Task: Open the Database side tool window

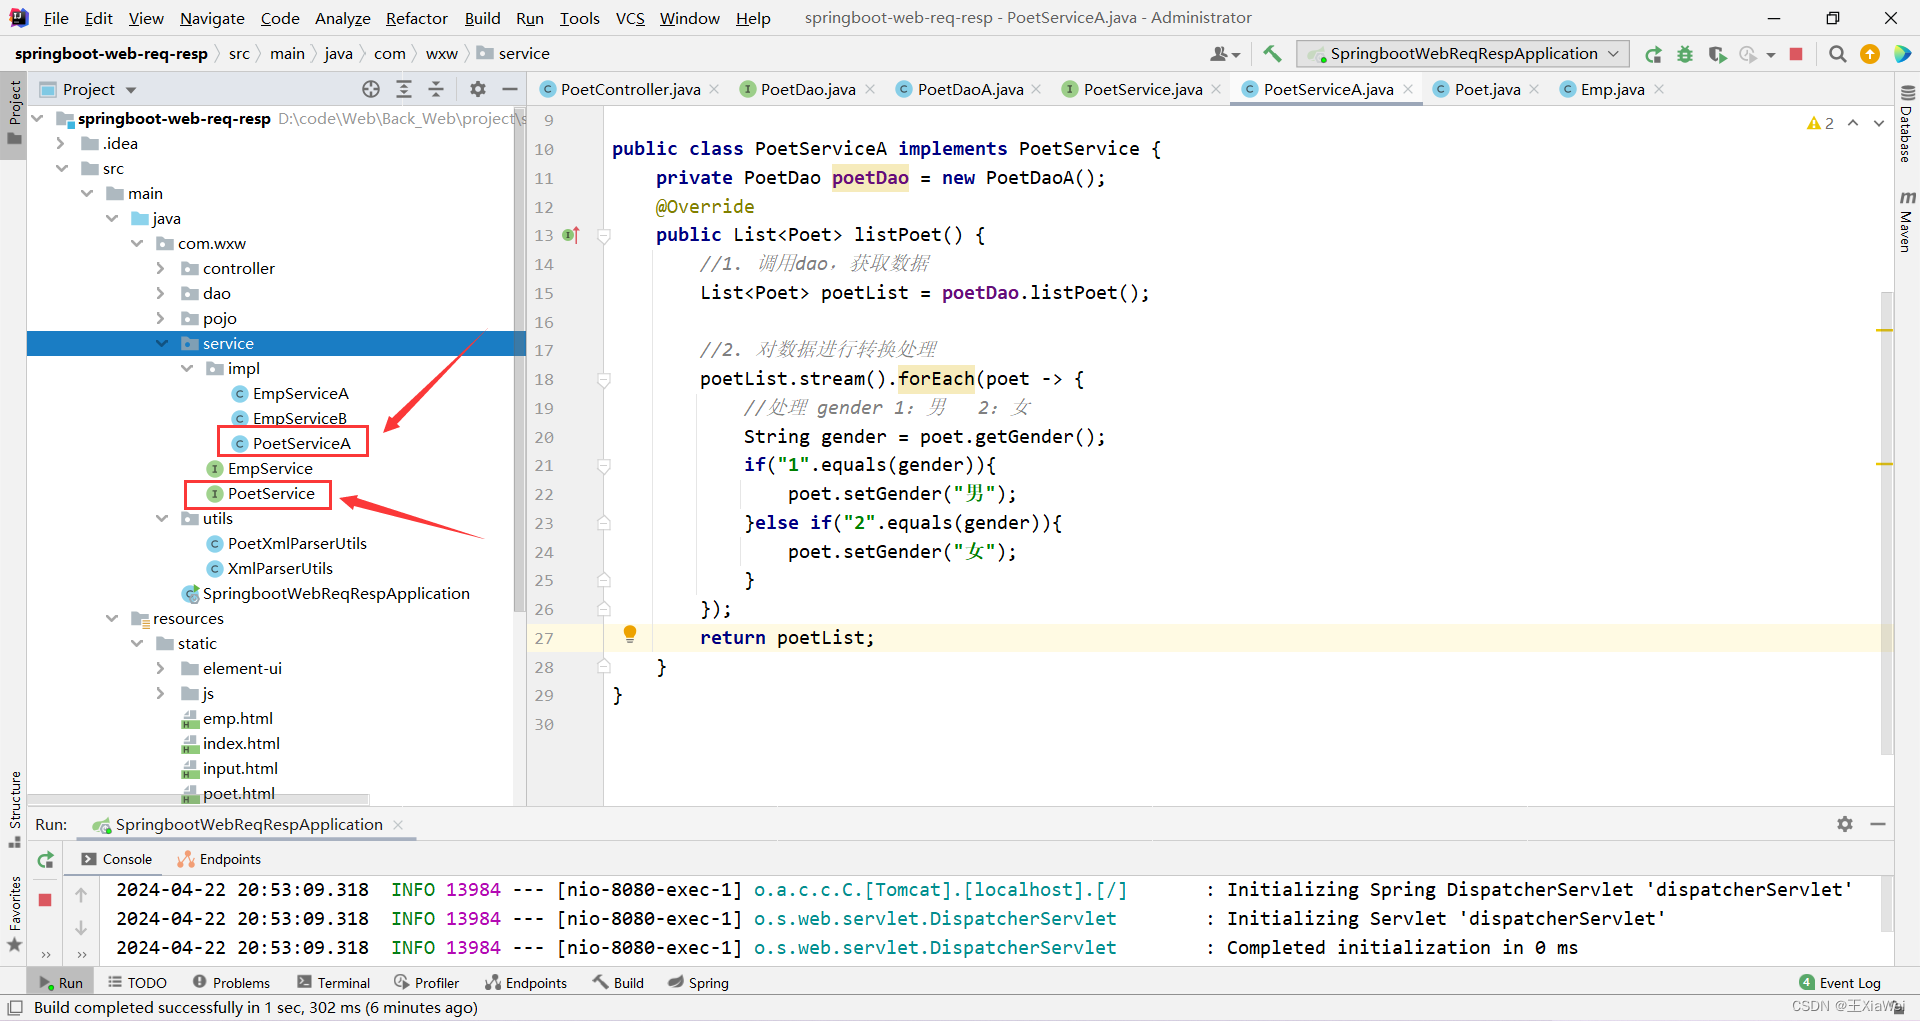Action: click(x=1907, y=125)
